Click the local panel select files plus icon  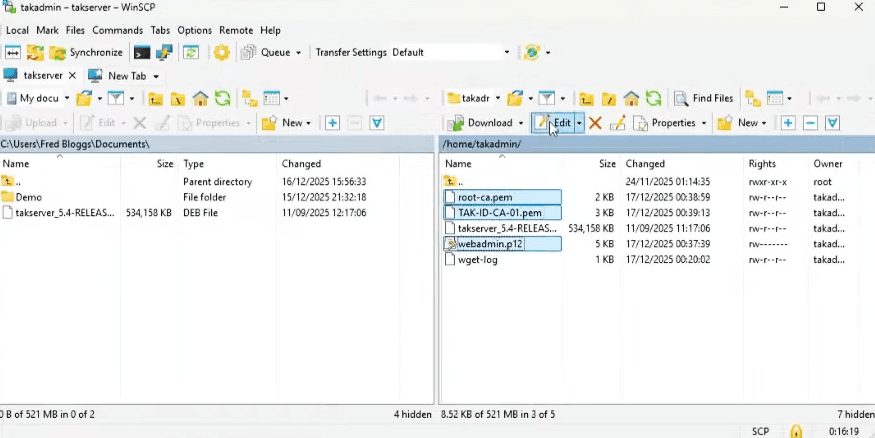[x=333, y=123]
